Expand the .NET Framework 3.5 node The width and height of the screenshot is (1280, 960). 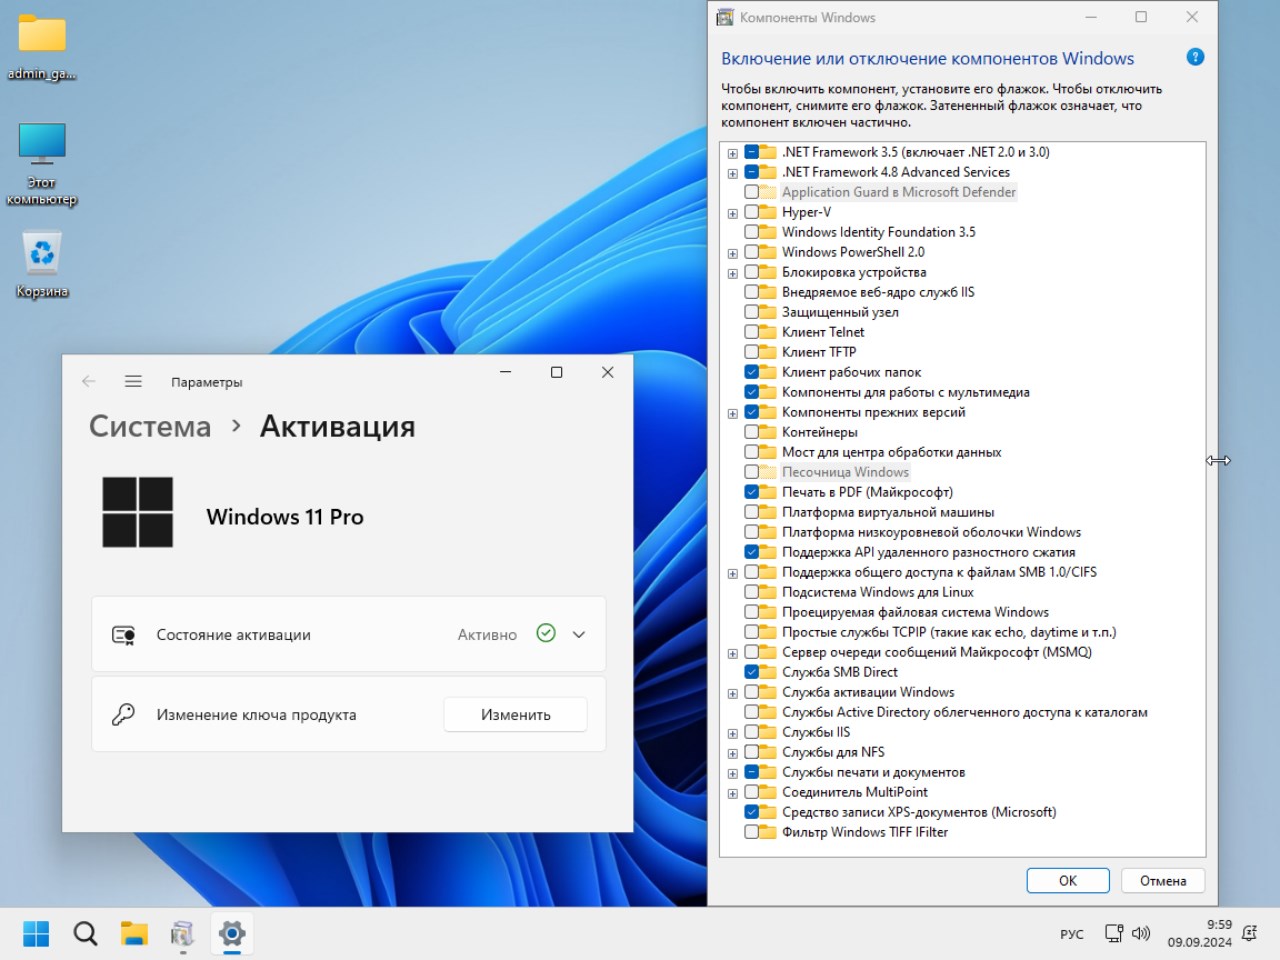click(733, 153)
